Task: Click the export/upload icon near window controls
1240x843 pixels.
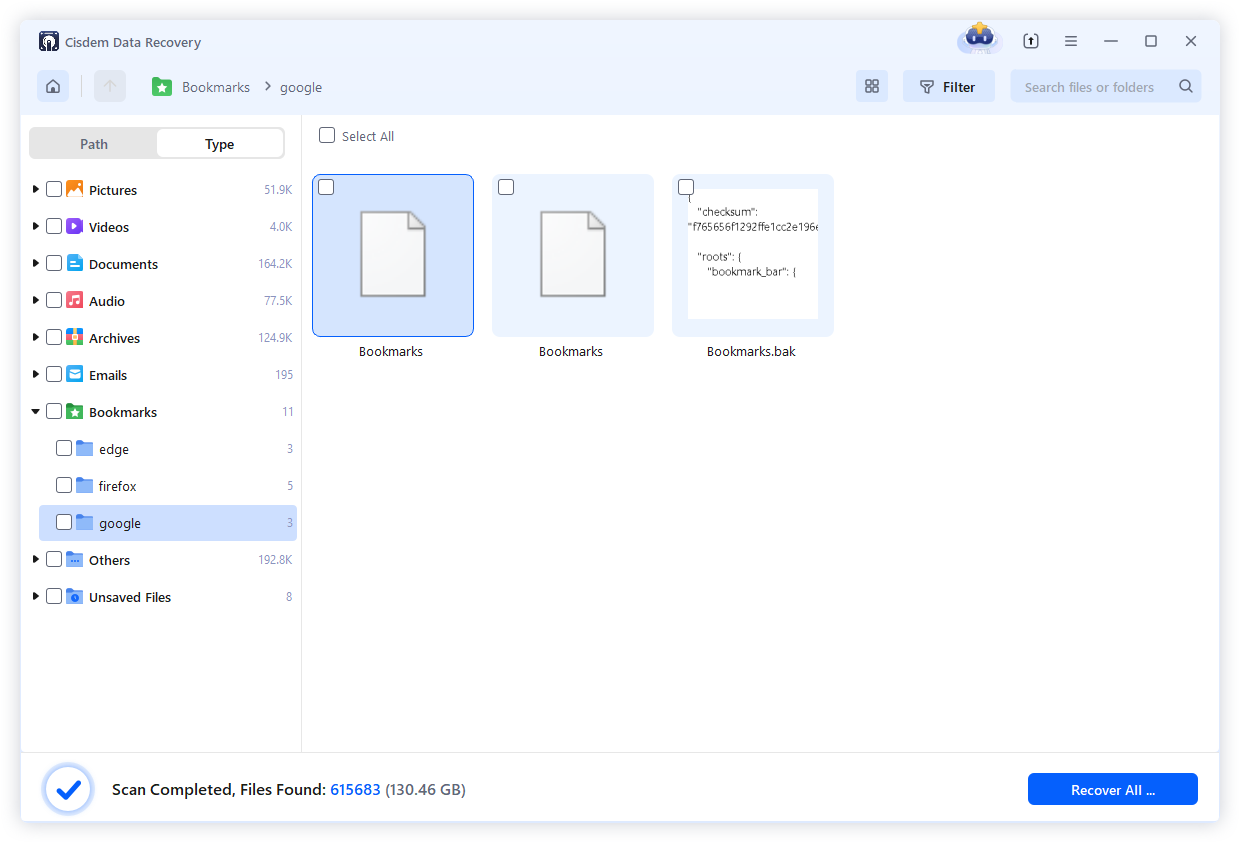Action: [x=1030, y=41]
